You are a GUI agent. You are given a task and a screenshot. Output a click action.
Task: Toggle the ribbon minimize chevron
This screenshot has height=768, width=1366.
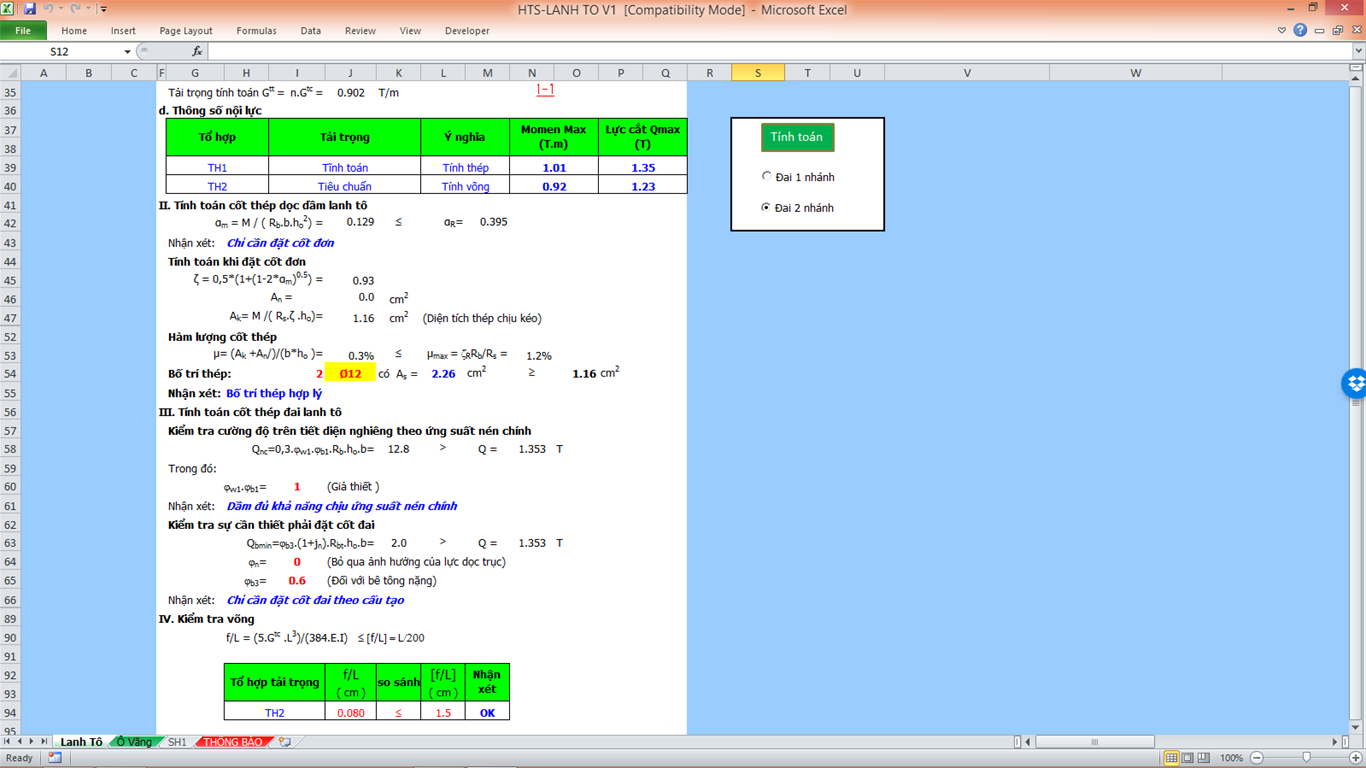coord(1282,31)
